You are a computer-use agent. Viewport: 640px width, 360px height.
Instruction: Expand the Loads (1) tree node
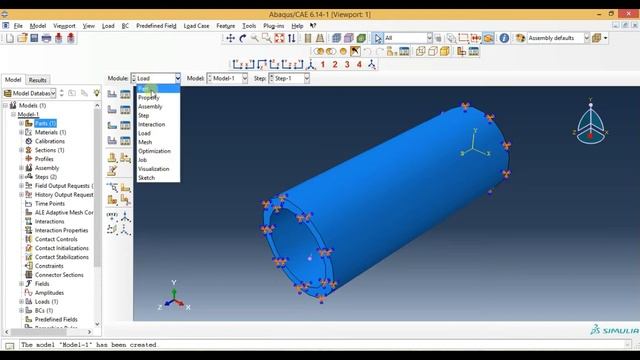tap(21, 302)
